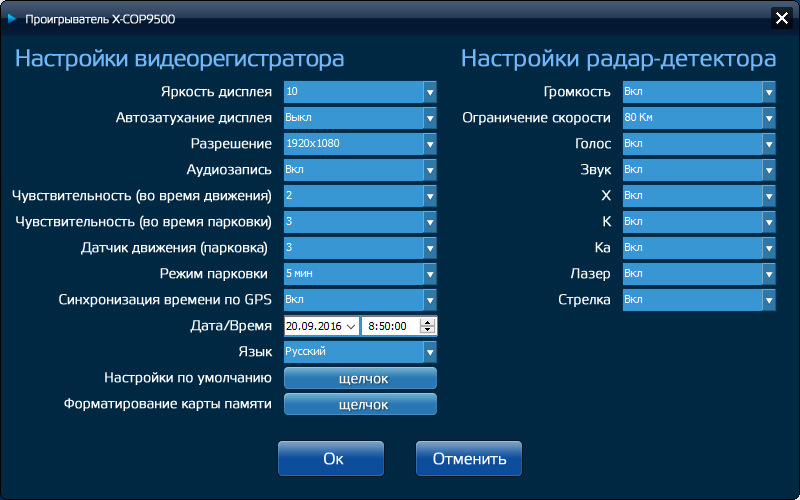The width and height of the screenshot is (800, 500).
Task: Open the Аудиозапись dropdown
Action: pyautogui.click(x=360, y=170)
